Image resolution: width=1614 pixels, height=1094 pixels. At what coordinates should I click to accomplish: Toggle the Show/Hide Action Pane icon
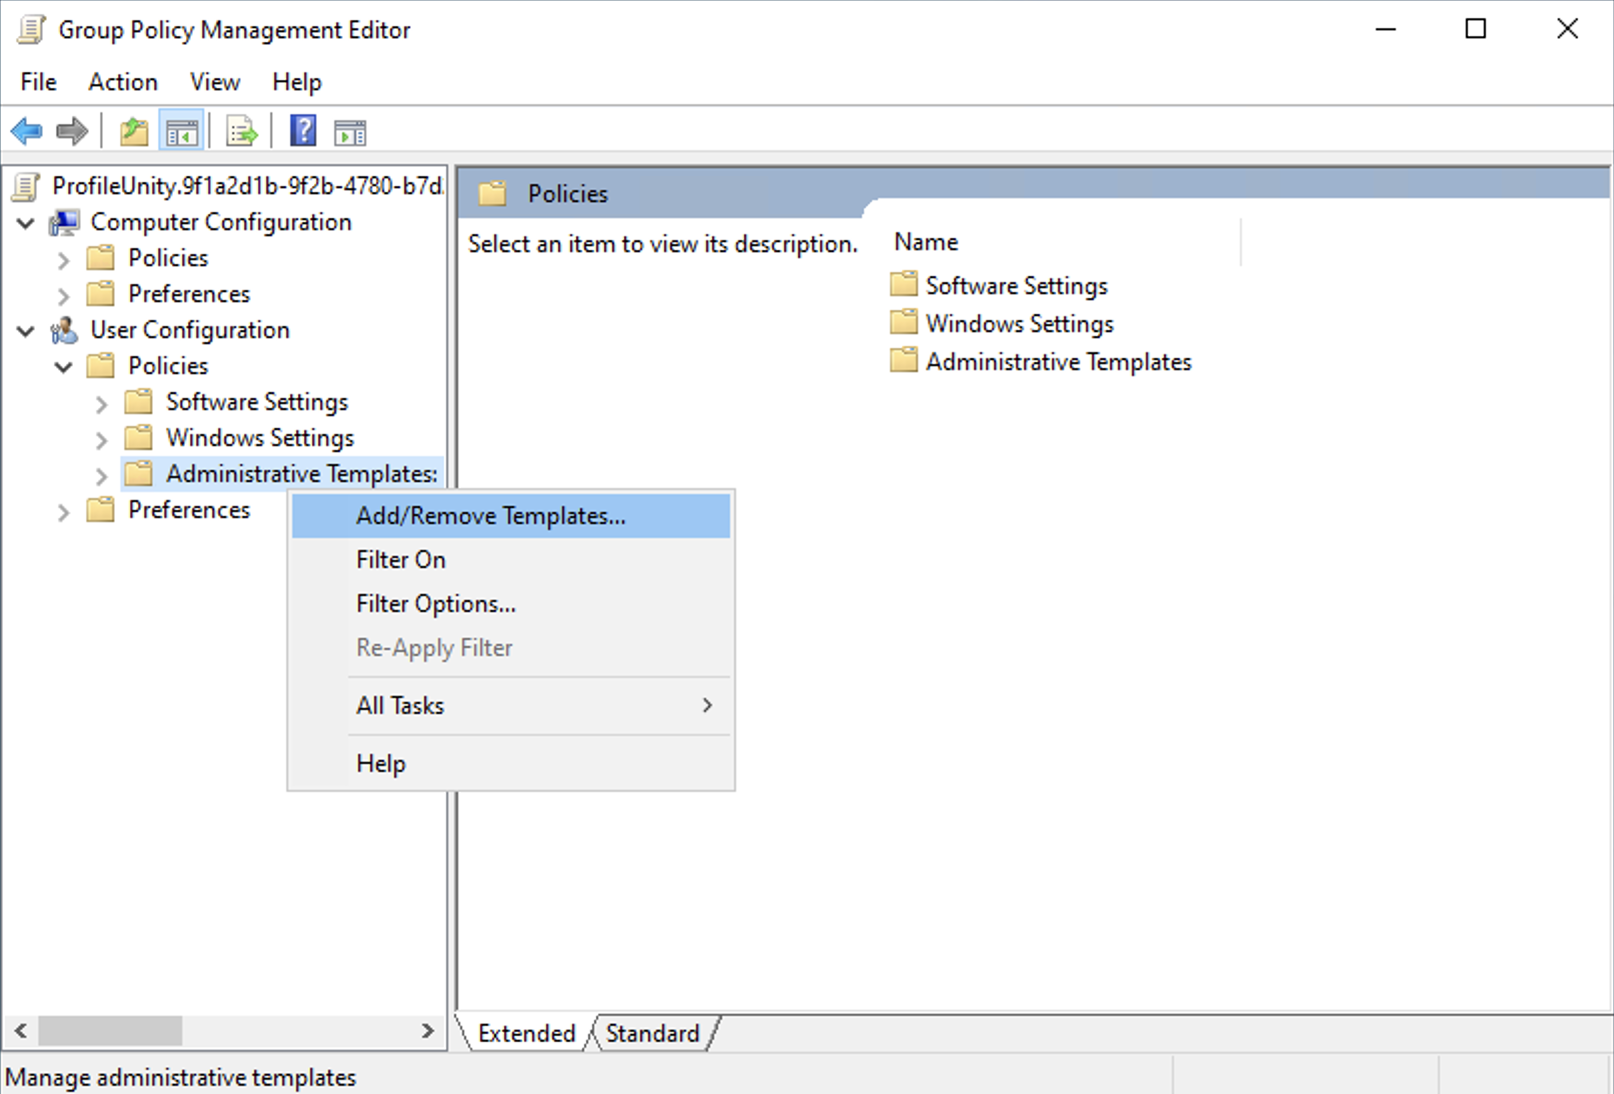click(350, 131)
